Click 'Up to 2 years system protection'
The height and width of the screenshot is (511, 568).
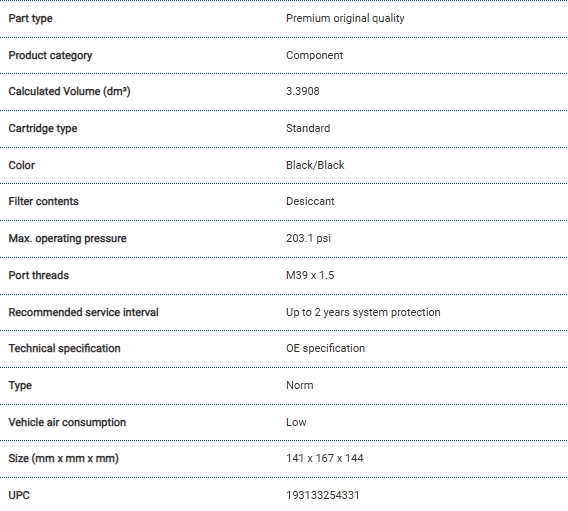coord(363,312)
